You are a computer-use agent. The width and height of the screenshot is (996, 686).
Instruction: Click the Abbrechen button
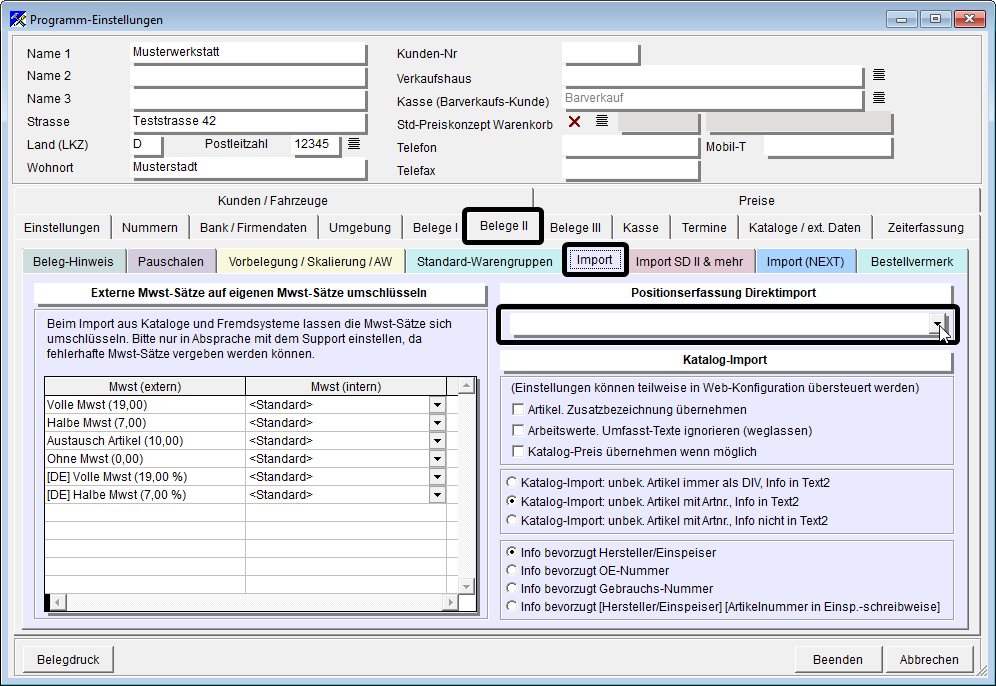[929, 659]
